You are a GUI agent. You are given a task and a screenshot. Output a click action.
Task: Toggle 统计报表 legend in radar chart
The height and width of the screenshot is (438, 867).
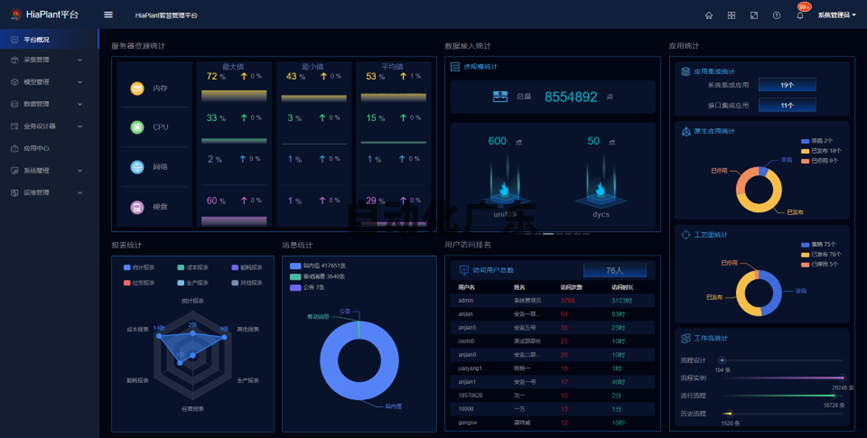[139, 268]
